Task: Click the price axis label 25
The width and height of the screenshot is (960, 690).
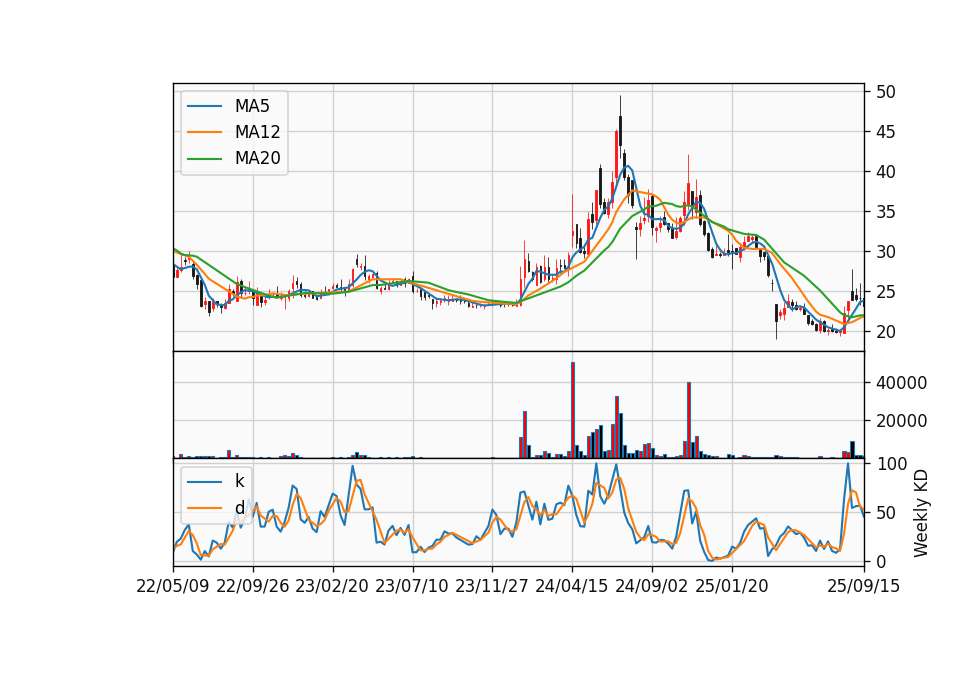Action: (x=885, y=292)
